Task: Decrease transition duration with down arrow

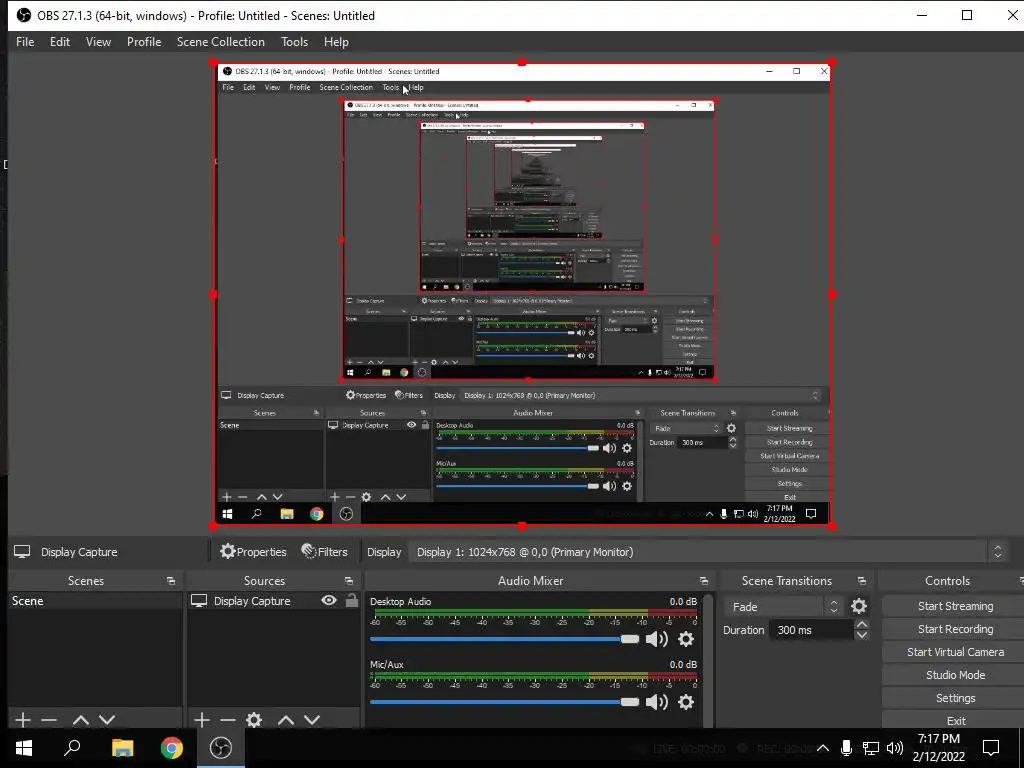Action: [861, 635]
